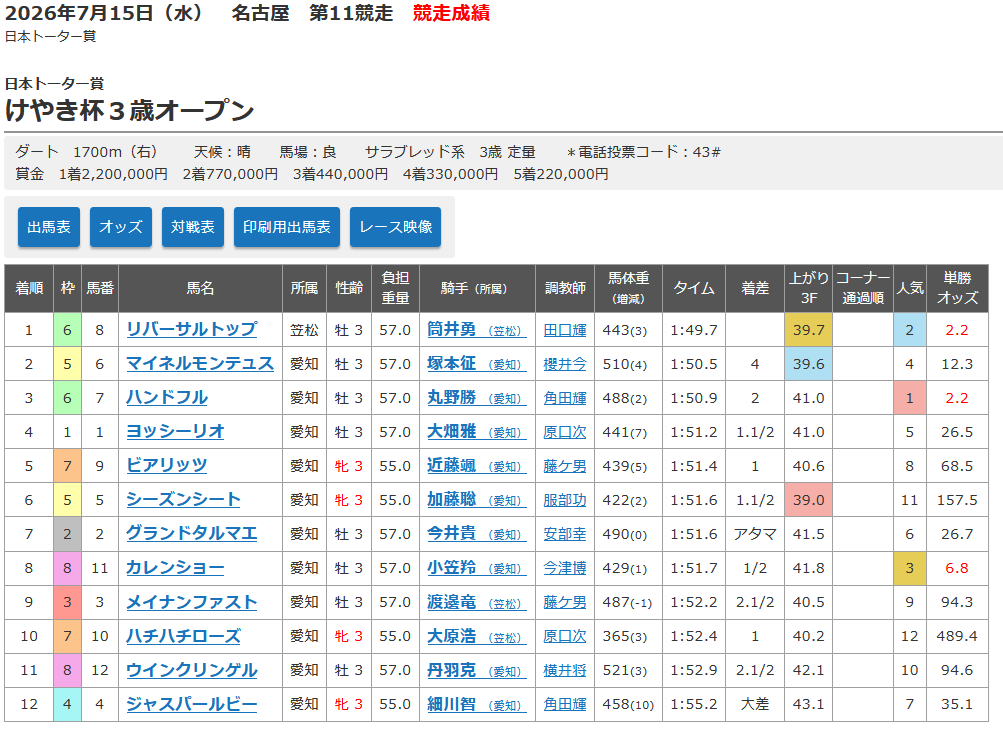Open horse シーズンシート page

(x=183, y=499)
